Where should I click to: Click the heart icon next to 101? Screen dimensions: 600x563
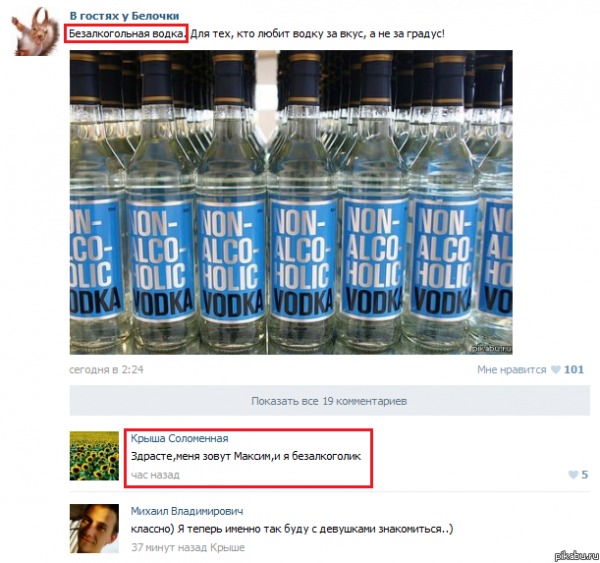pos(556,369)
